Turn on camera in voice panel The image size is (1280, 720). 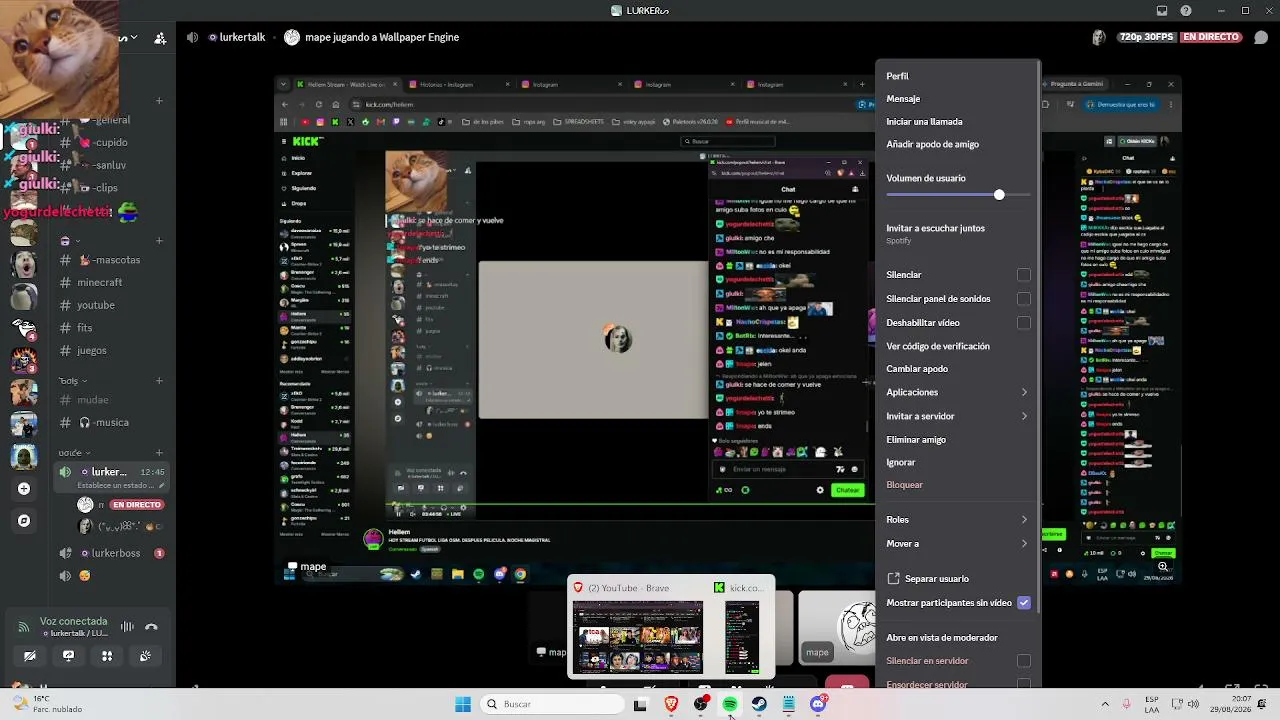(x=30, y=656)
